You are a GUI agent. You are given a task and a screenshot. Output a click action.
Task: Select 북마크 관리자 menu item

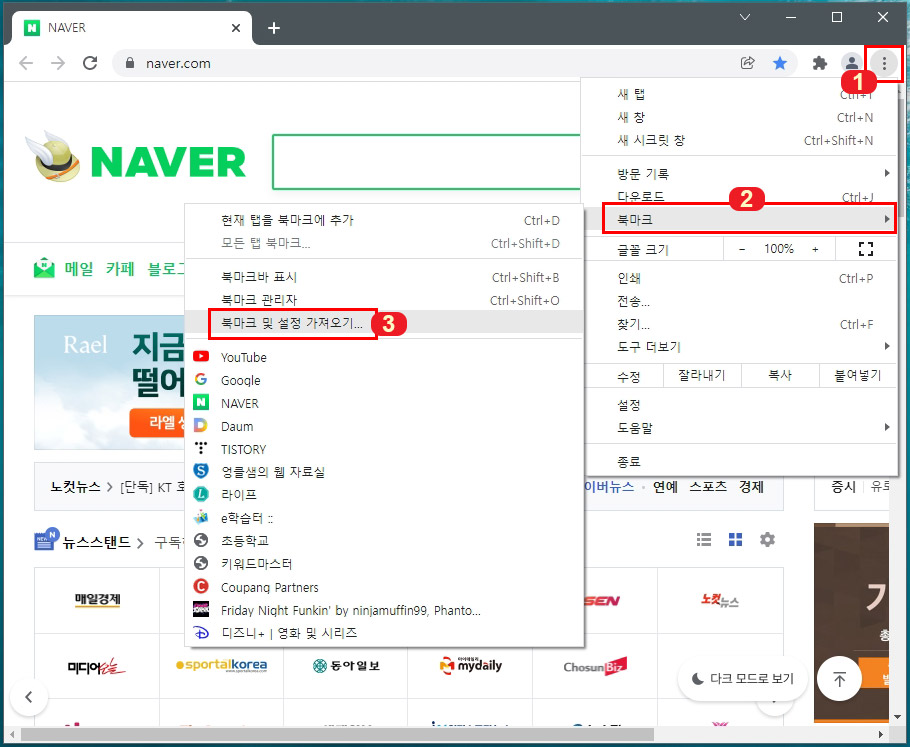[x=383, y=300]
